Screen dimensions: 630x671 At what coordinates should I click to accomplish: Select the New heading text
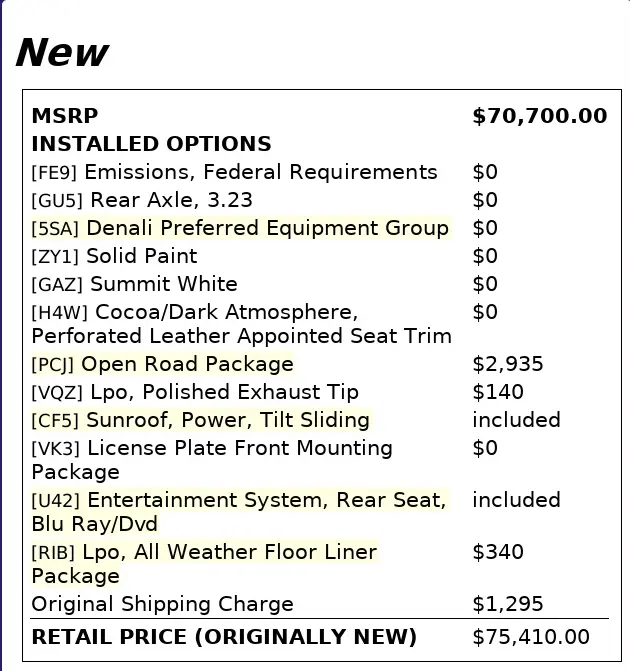pos(62,53)
